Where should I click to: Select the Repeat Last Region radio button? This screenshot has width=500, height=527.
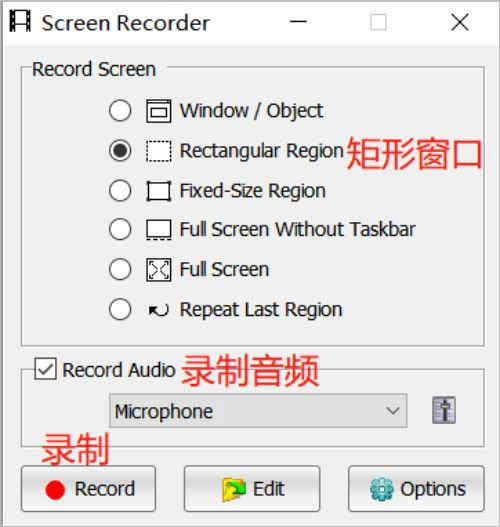point(120,309)
